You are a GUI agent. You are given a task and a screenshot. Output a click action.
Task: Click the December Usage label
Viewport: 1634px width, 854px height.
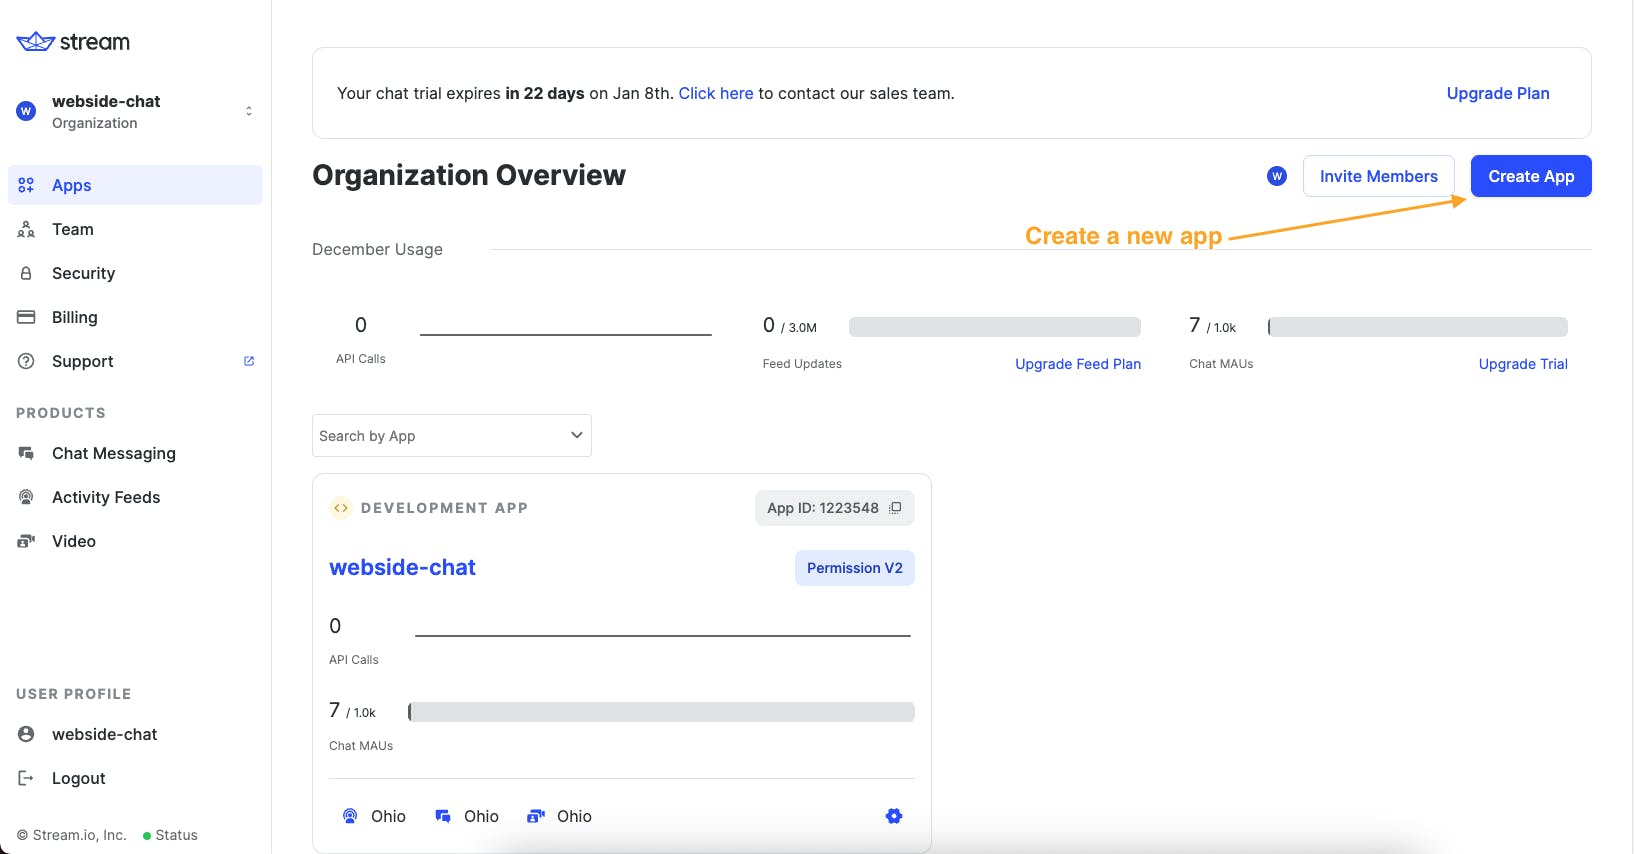coord(377,249)
